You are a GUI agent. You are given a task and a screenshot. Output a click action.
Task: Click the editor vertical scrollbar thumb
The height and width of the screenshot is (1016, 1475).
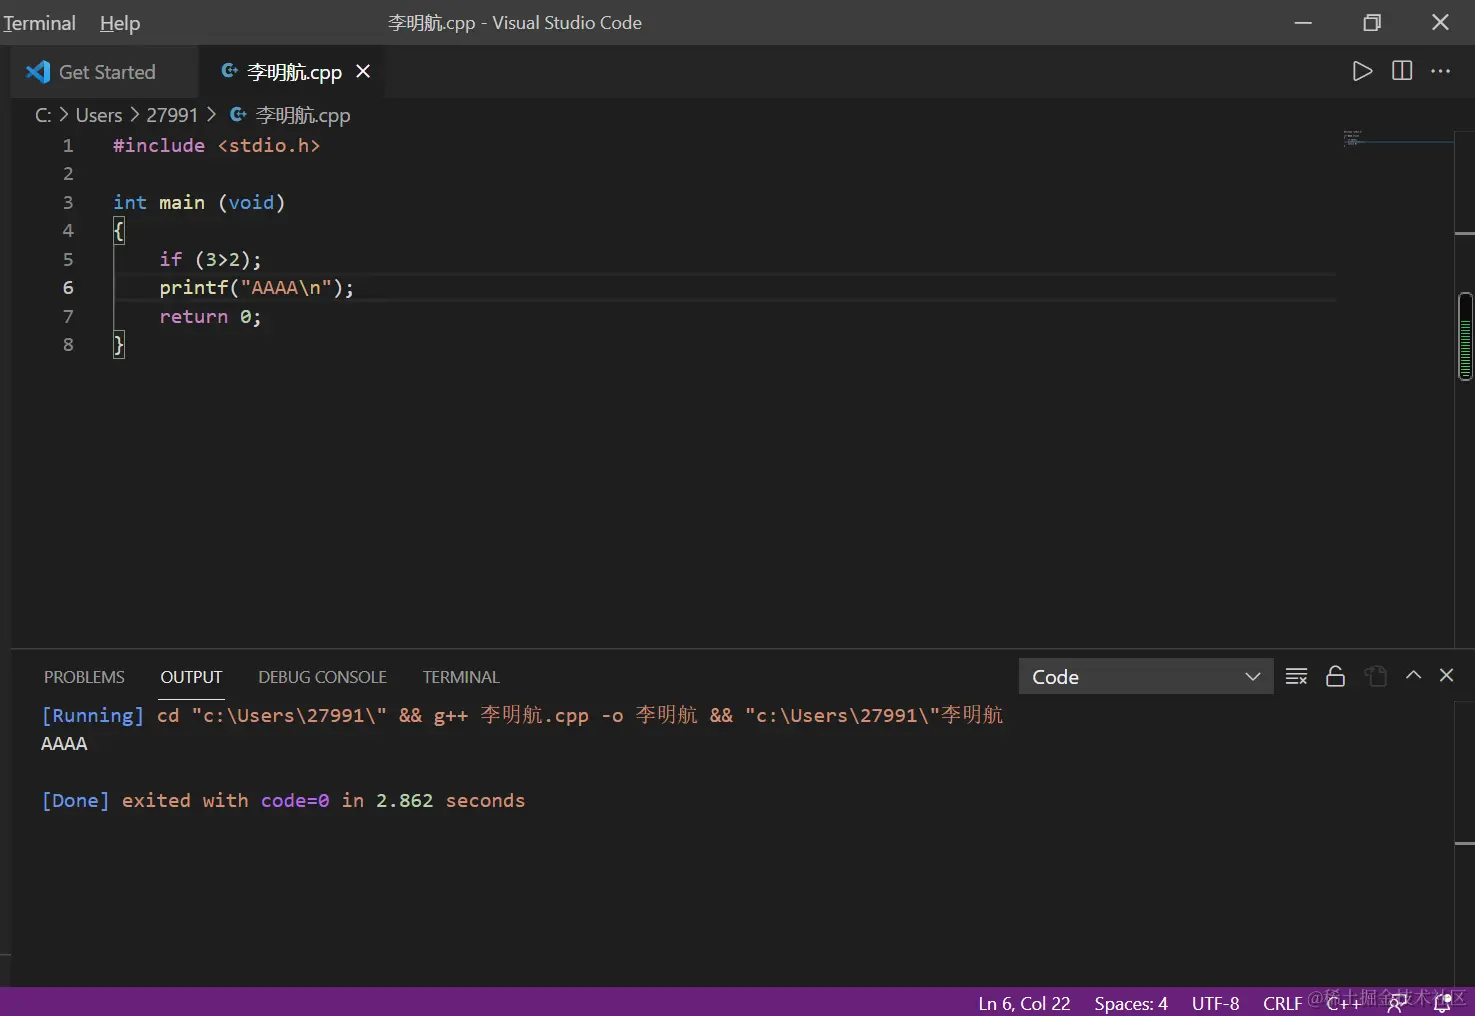point(1465,336)
